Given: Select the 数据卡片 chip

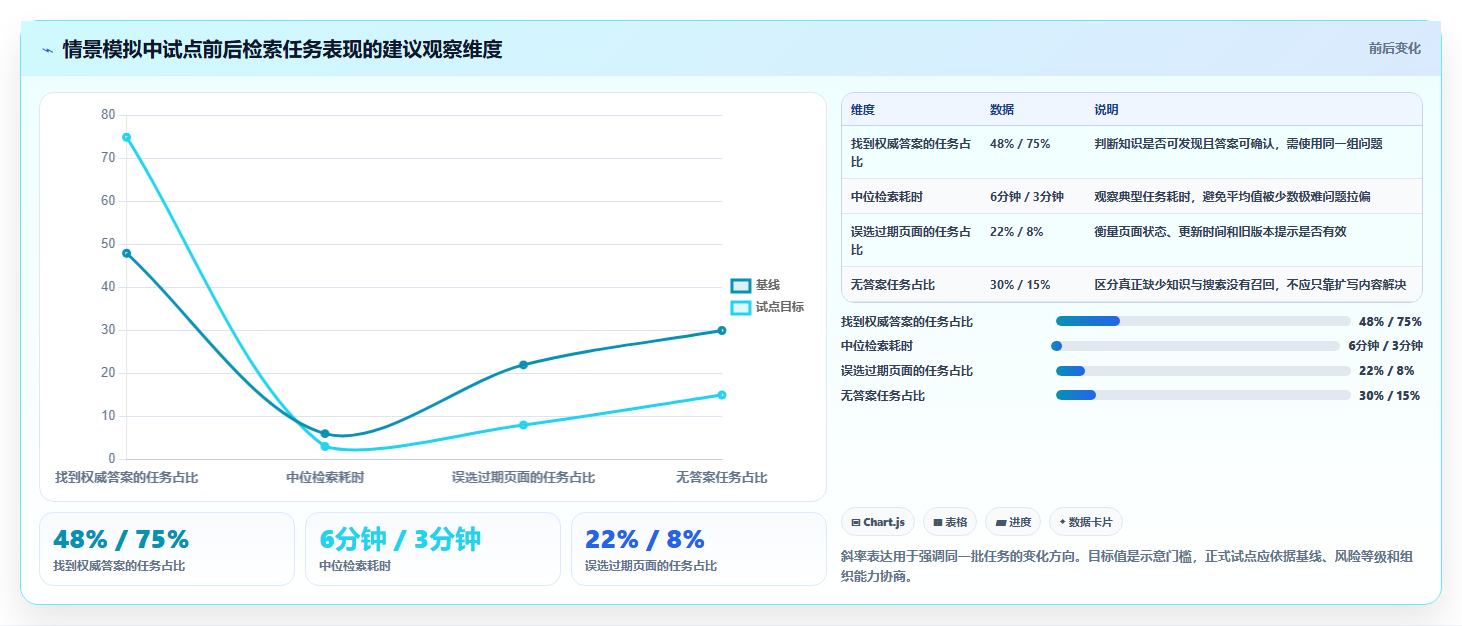Looking at the screenshot, I should click(x=1086, y=522).
